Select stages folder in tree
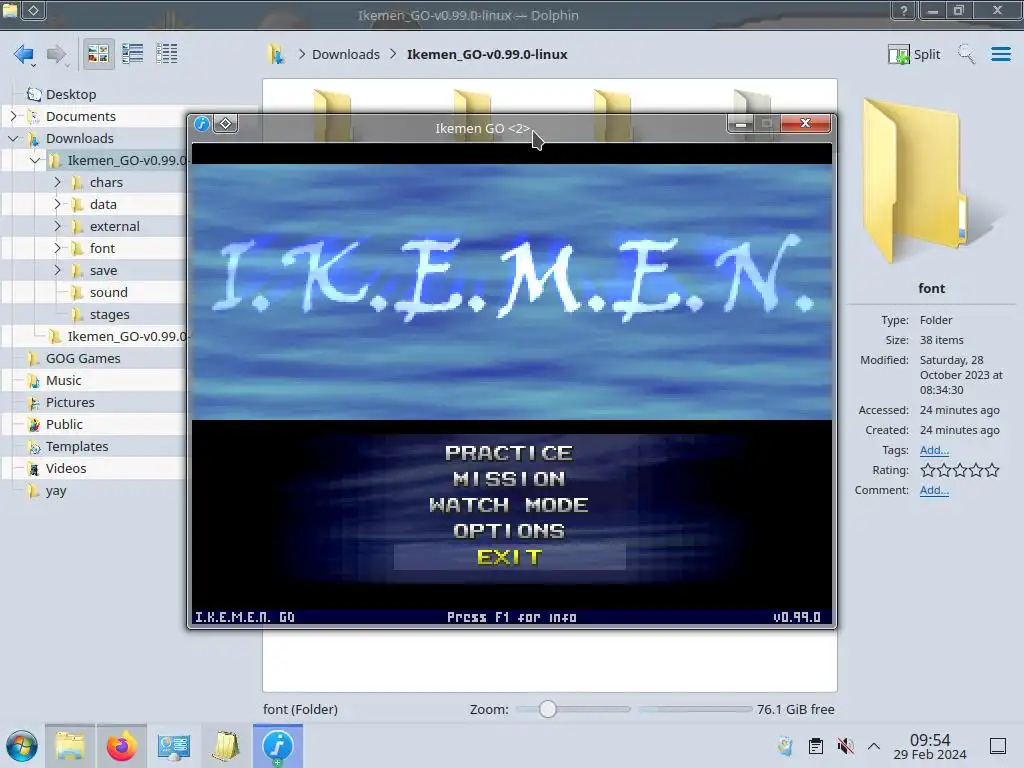This screenshot has width=1024, height=768. coord(110,314)
